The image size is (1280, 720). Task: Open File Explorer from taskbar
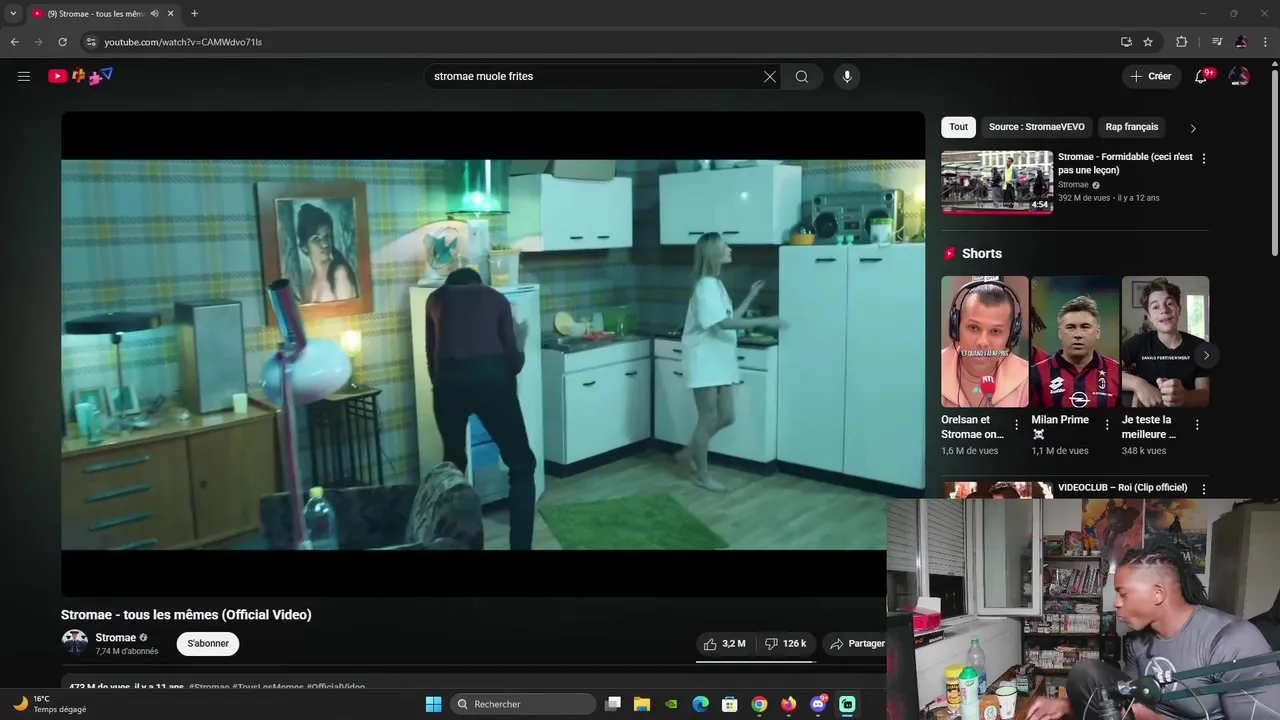(642, 704)
